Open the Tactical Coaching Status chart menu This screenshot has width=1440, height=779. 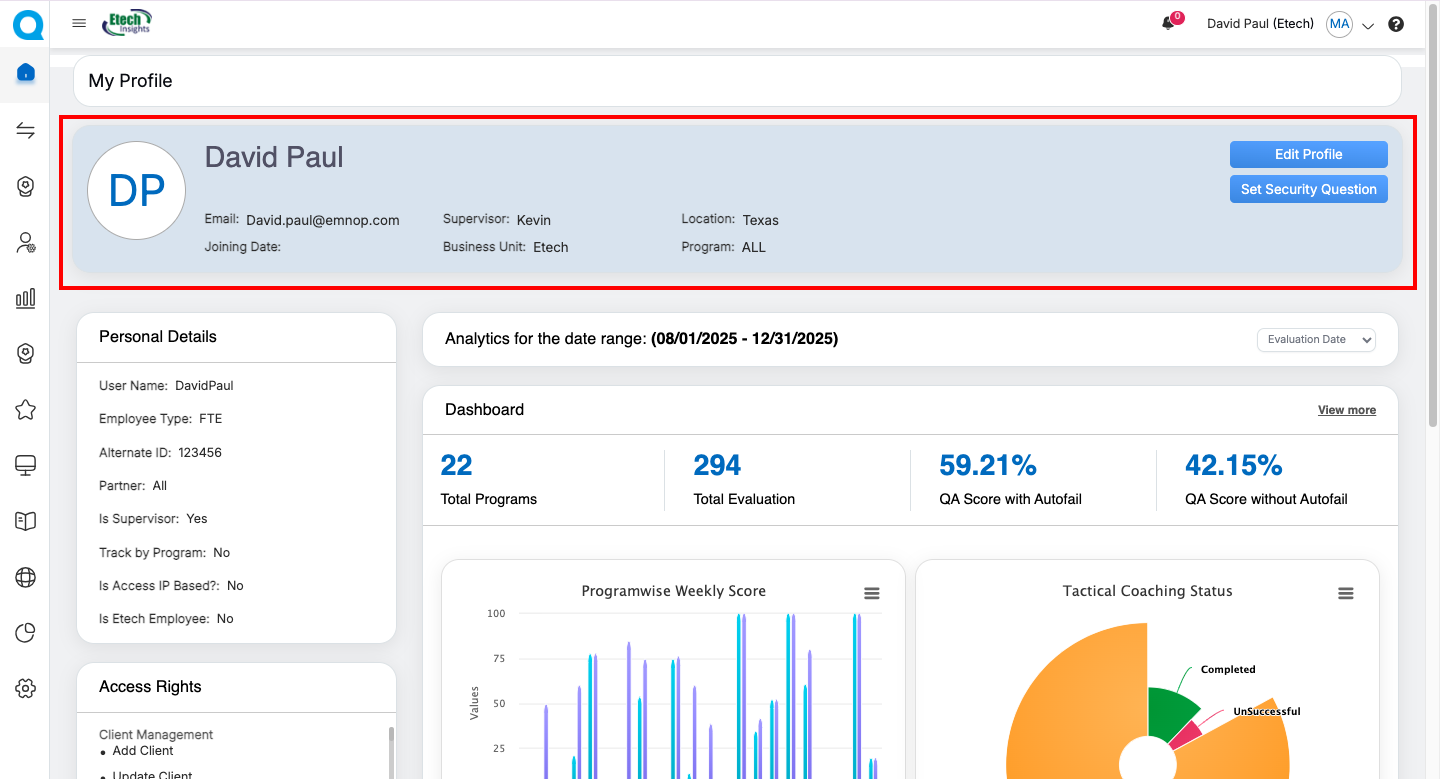click(x=1346, y=593)
